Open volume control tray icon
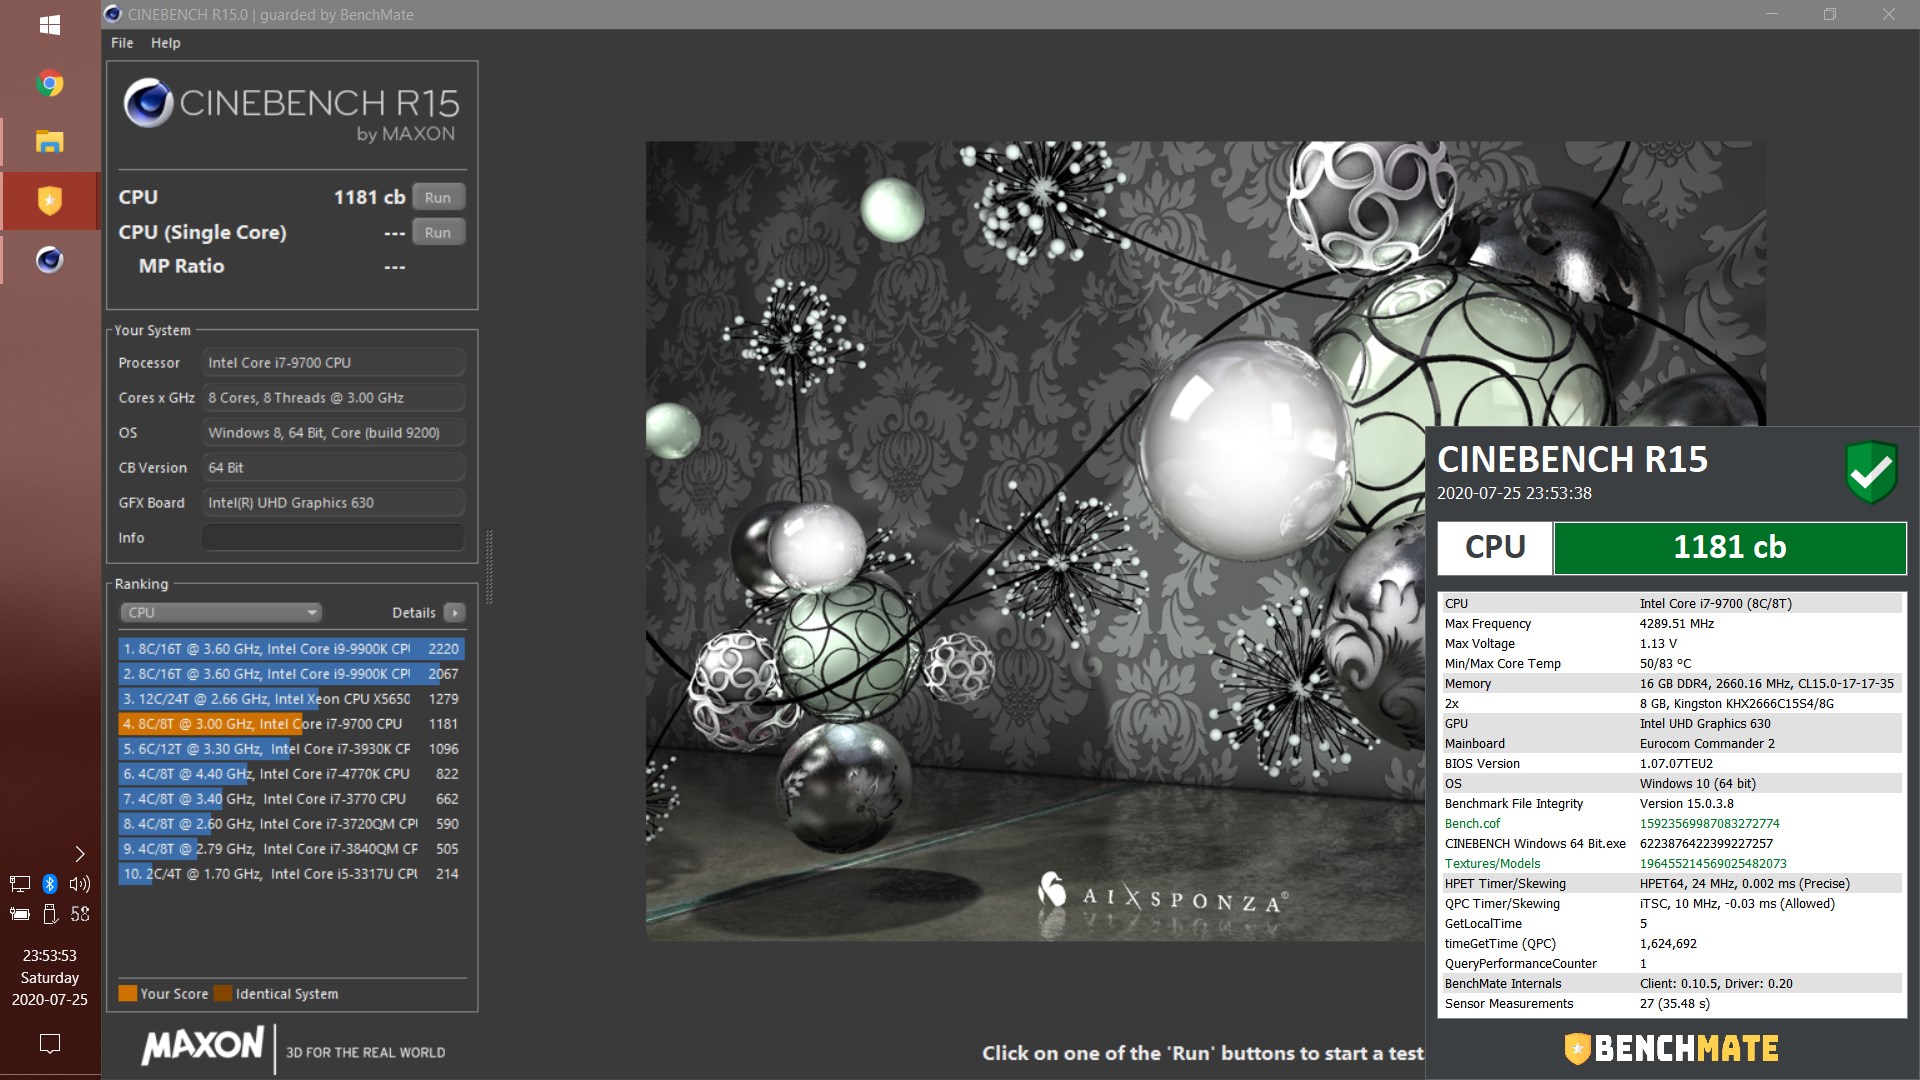Viewport: 1920px width, 1080px height. (x=80, y=884)
